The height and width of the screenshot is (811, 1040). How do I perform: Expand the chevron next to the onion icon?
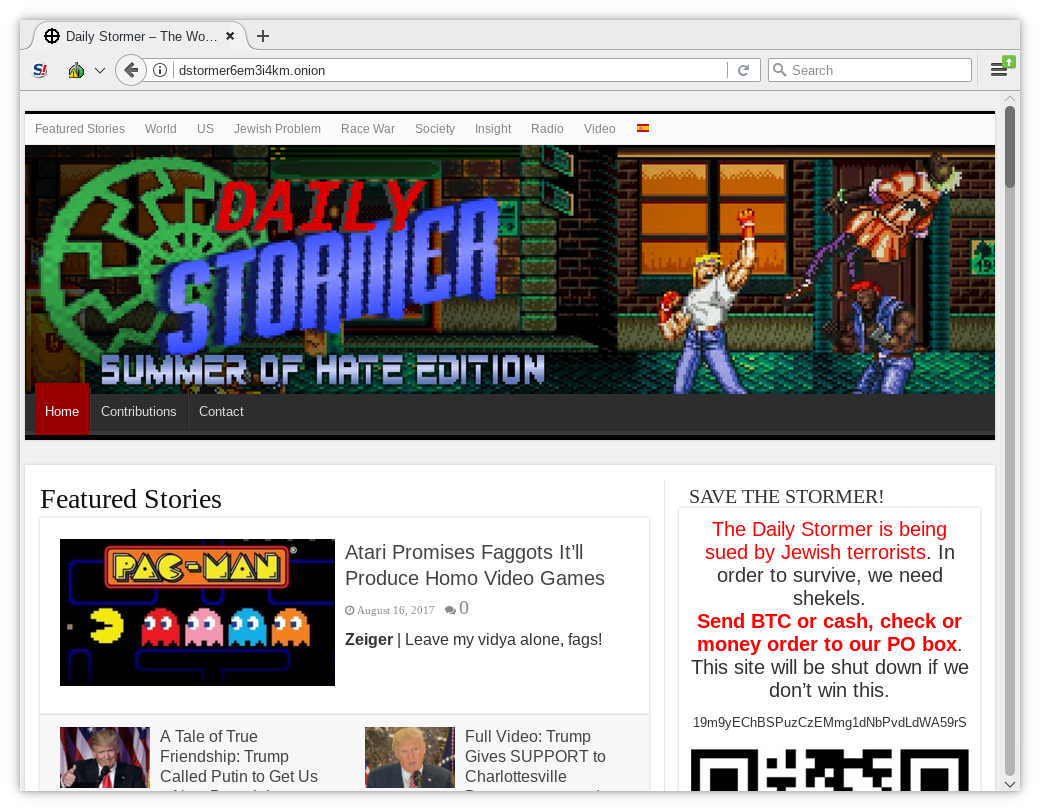tap(97, 70)
